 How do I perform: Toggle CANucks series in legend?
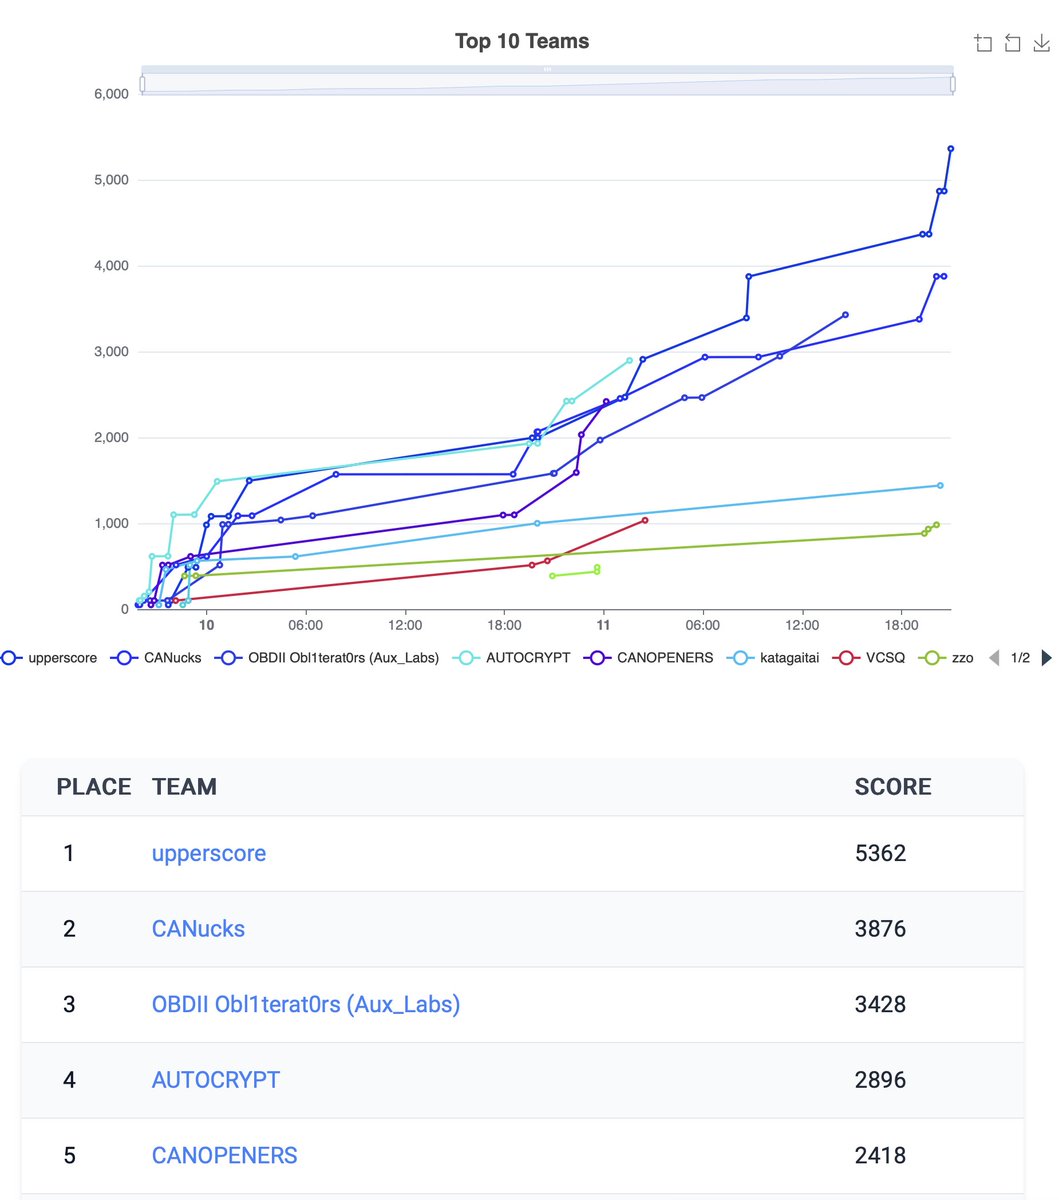pos(156,658)
